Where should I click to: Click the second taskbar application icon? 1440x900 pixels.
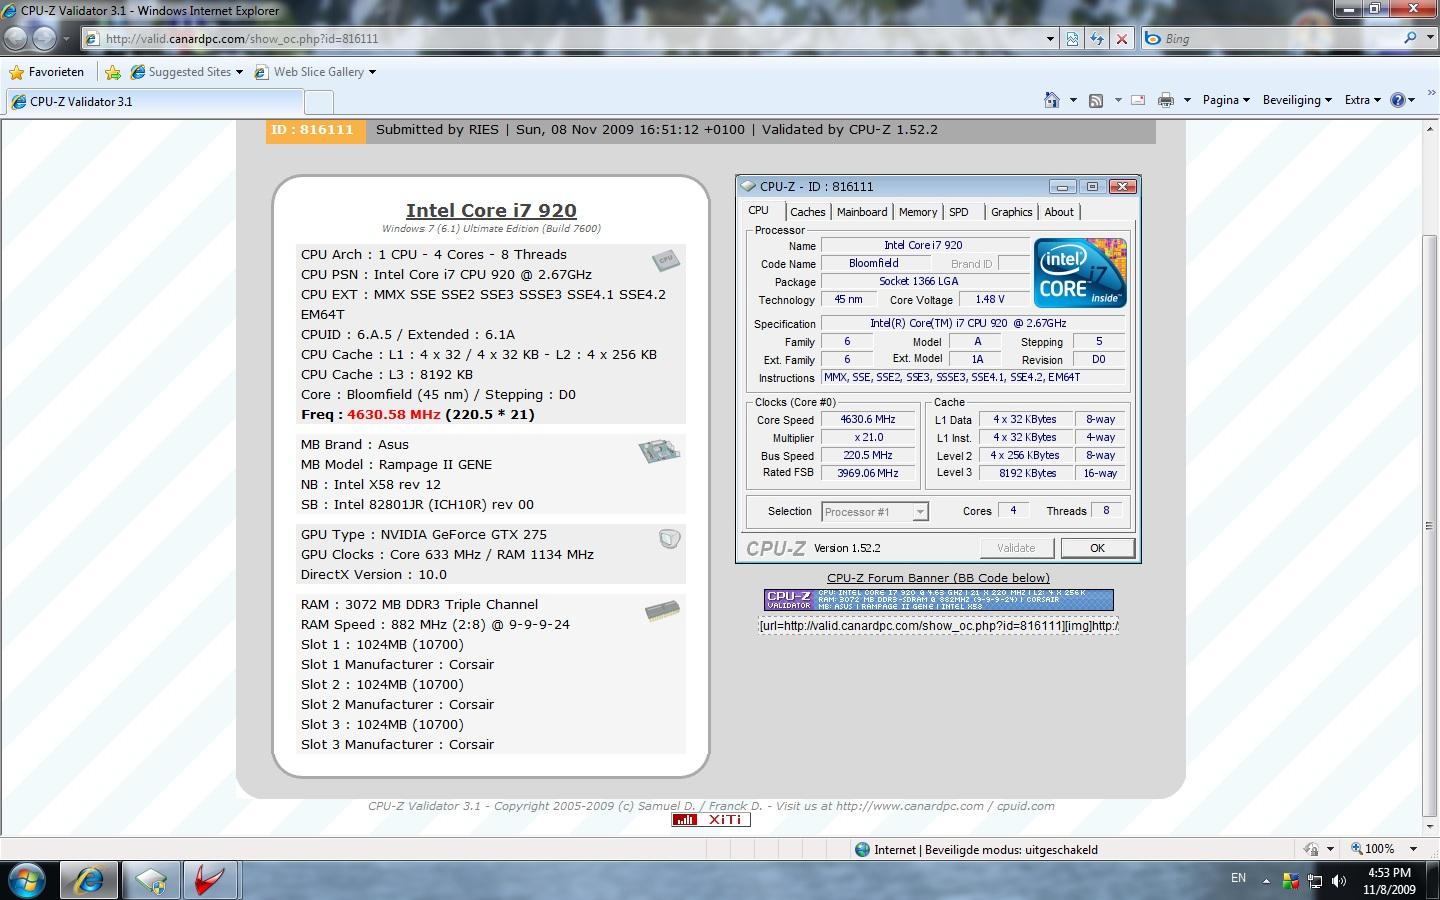(x=150, y=880)
